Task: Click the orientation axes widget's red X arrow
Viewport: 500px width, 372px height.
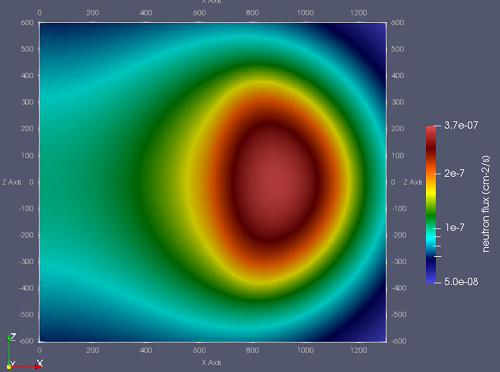Action: click(x=38, y=366)
